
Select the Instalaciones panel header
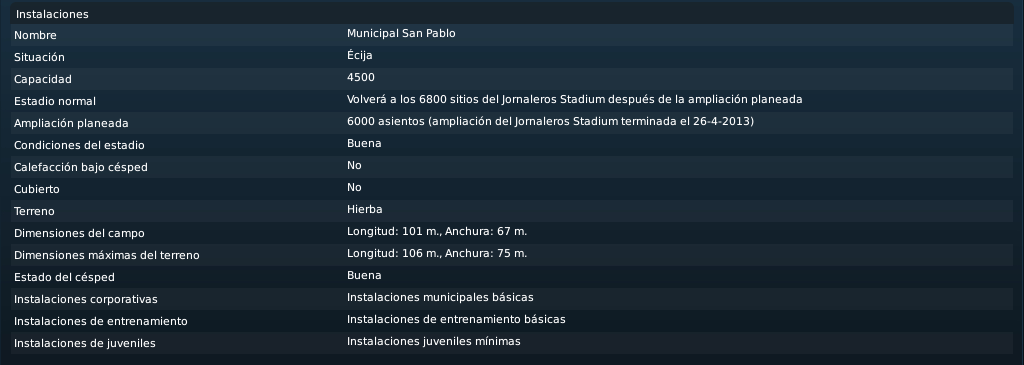tap(52, 14)
